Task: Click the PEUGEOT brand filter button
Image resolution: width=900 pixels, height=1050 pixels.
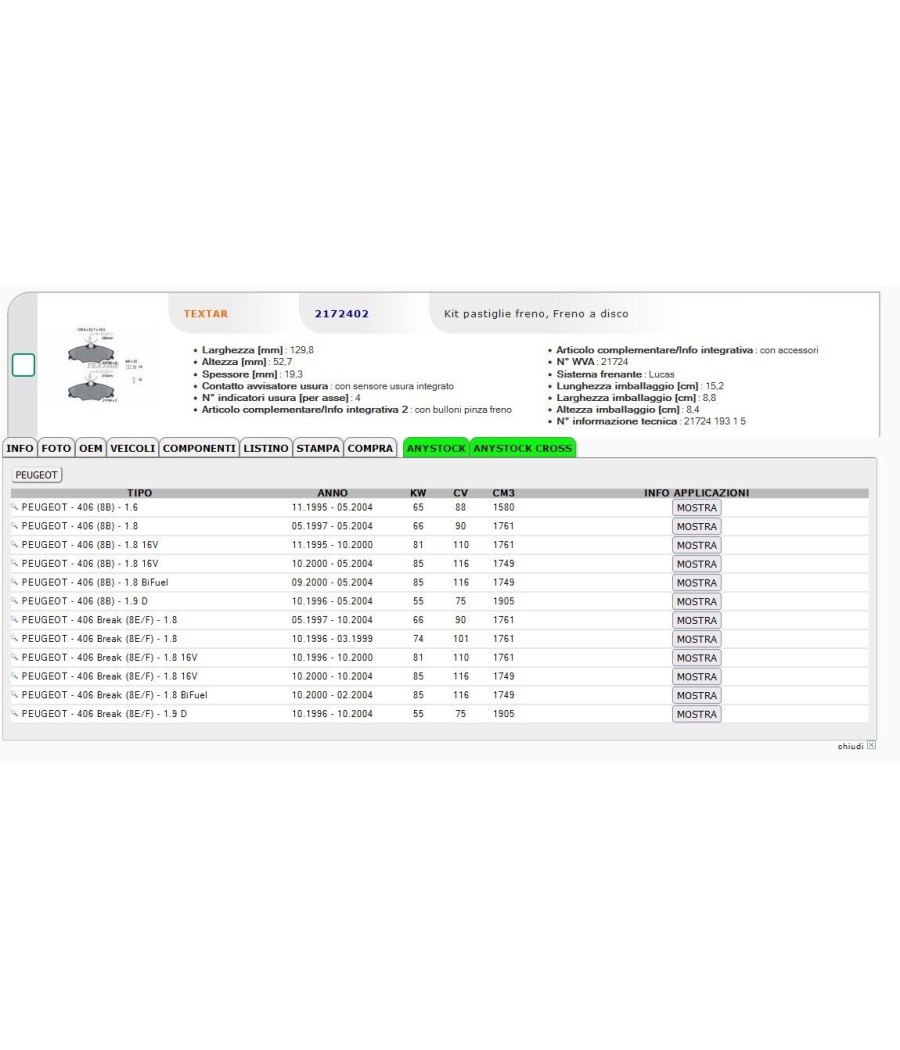Action: 37,475
